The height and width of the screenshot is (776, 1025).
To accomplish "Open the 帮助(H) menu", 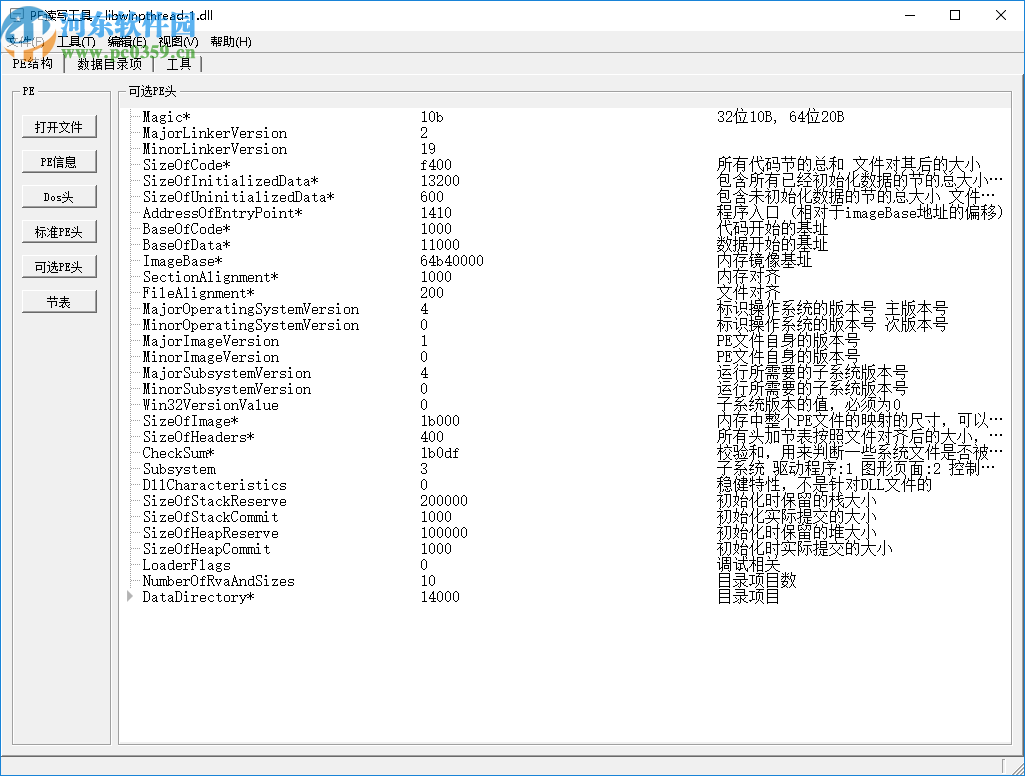I will click(231, 42).
